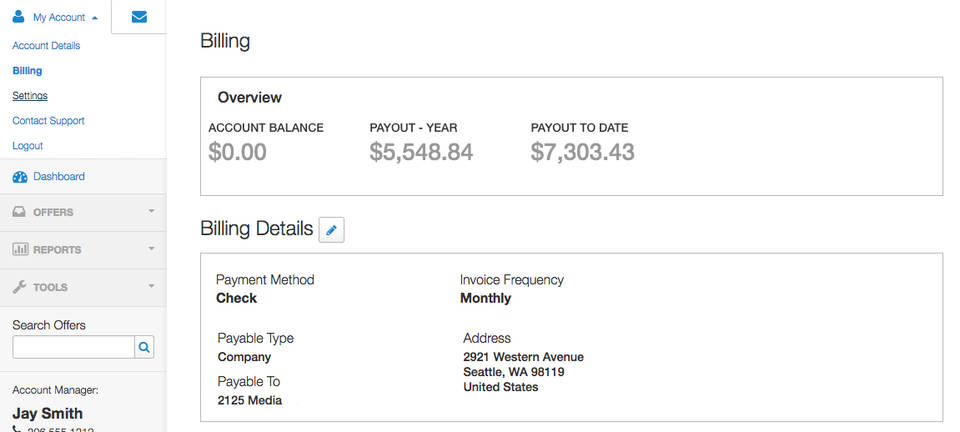The width and height of the screenshot is (960, 432).
Task: Click the Tools wrench icon
Action: click(x=20, y=287)
